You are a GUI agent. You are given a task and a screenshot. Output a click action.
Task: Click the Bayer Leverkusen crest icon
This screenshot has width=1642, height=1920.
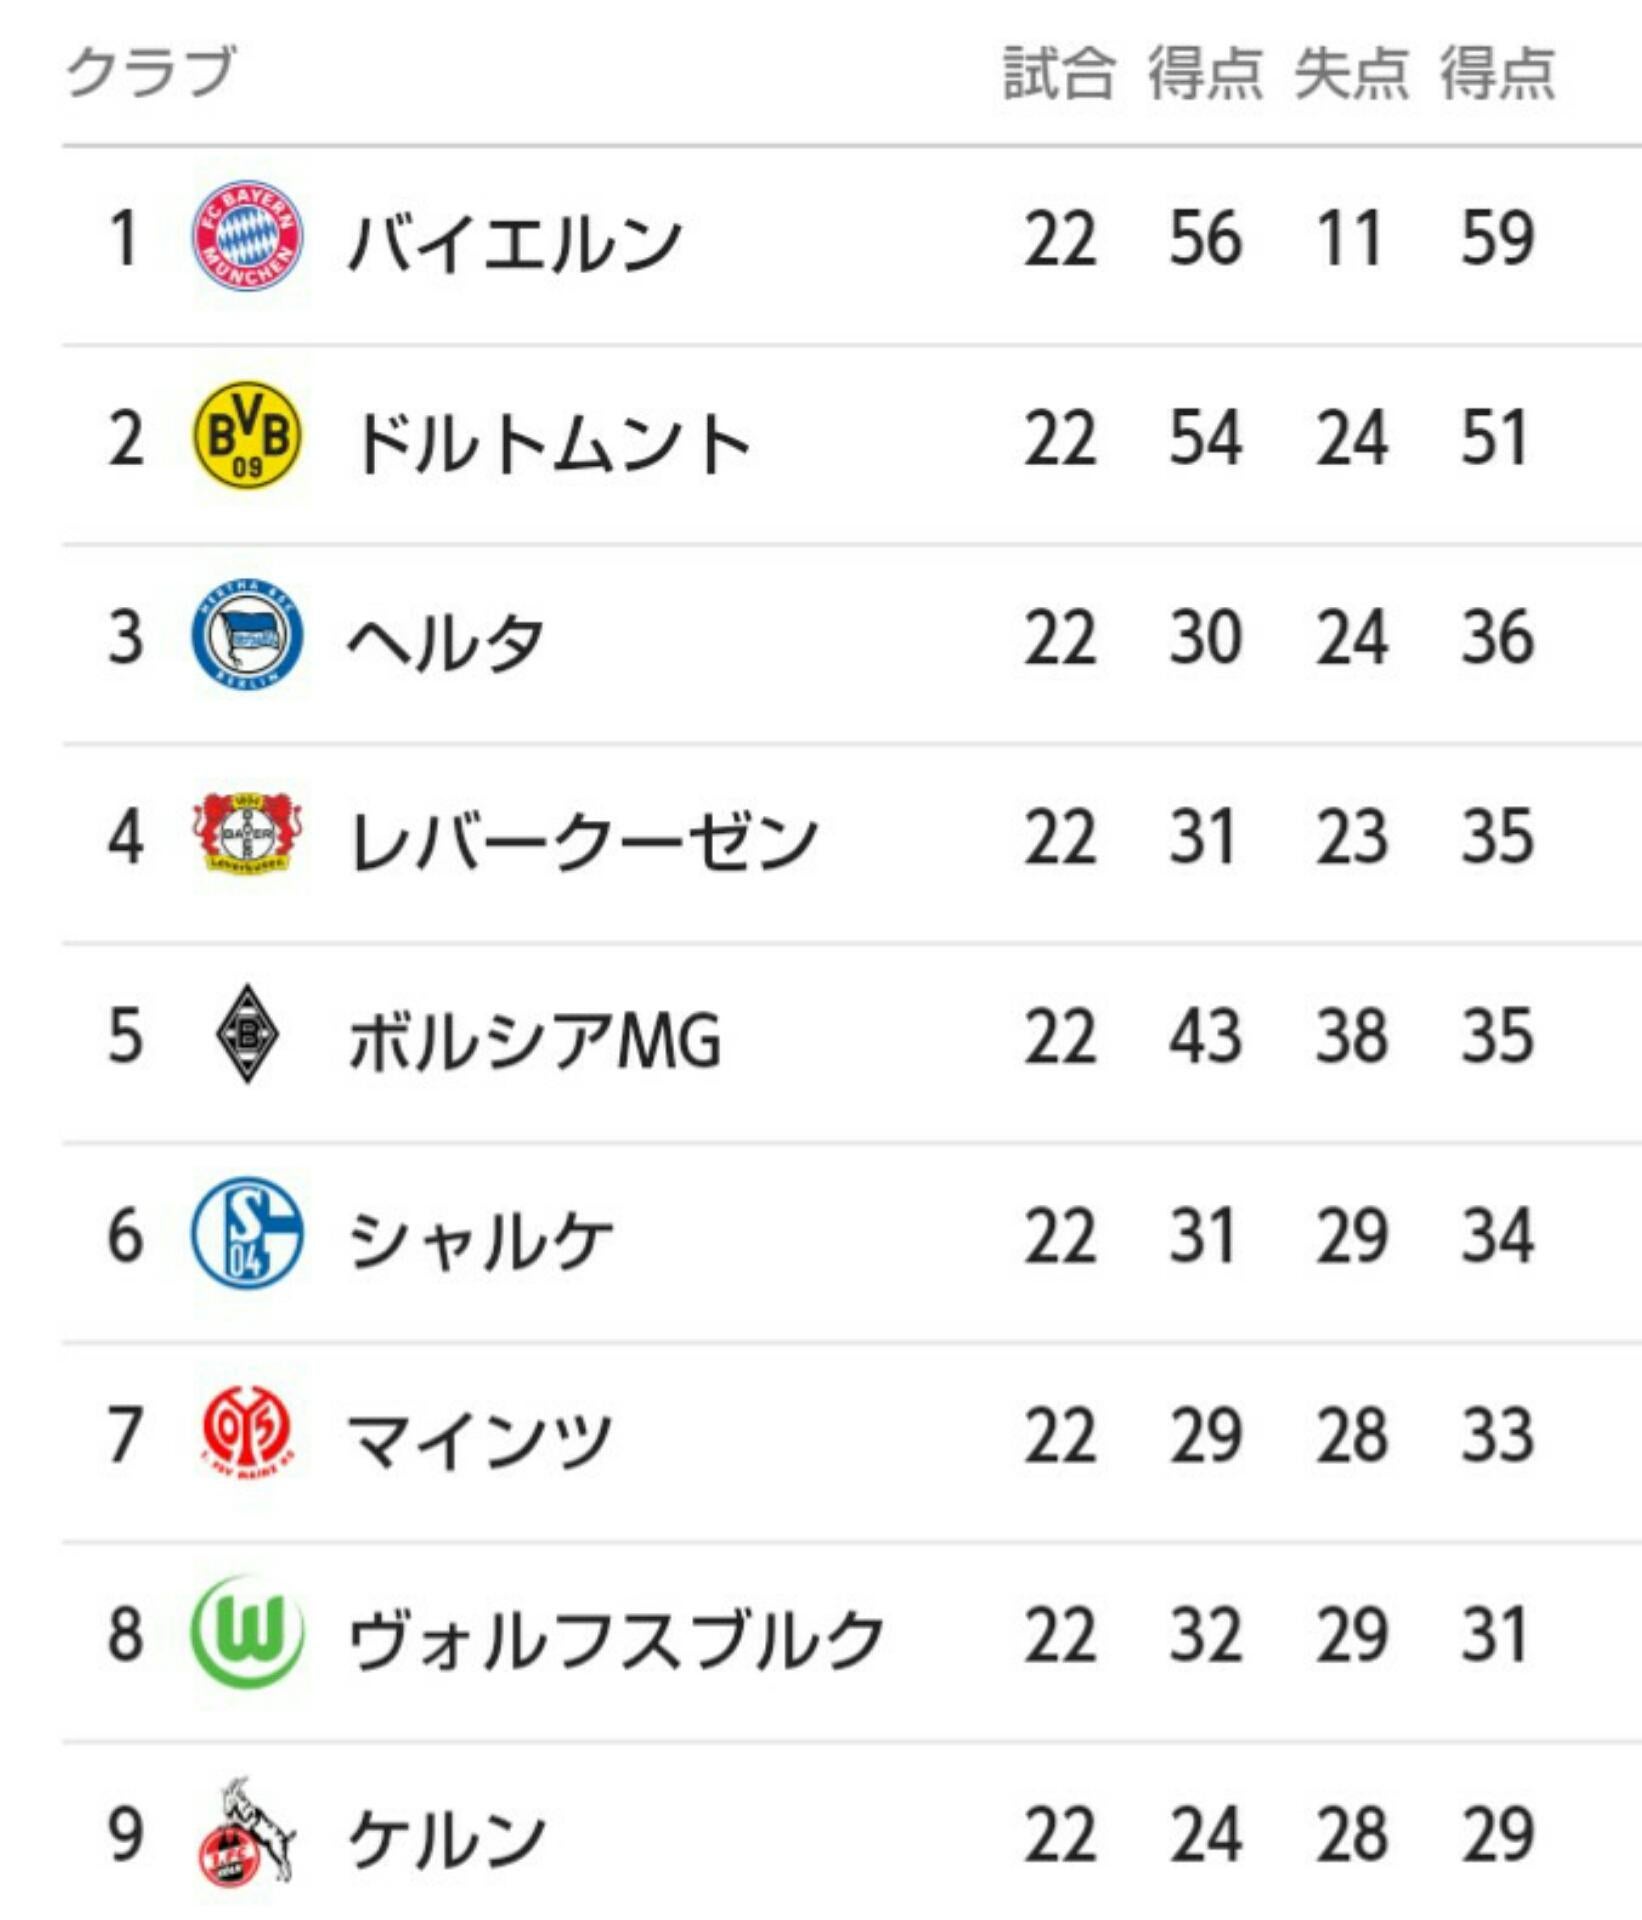pyautogui.click(x=247, y=833)
